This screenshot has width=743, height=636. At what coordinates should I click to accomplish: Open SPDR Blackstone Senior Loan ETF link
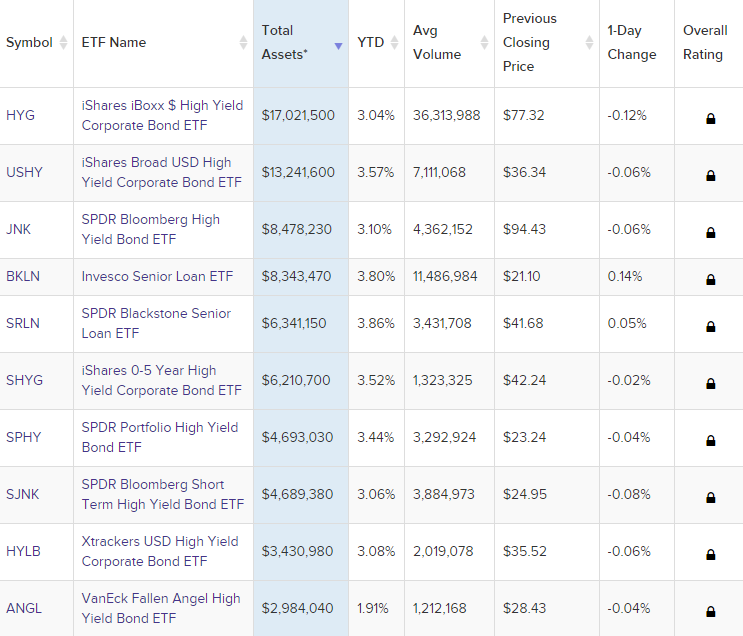pos(156,323)
